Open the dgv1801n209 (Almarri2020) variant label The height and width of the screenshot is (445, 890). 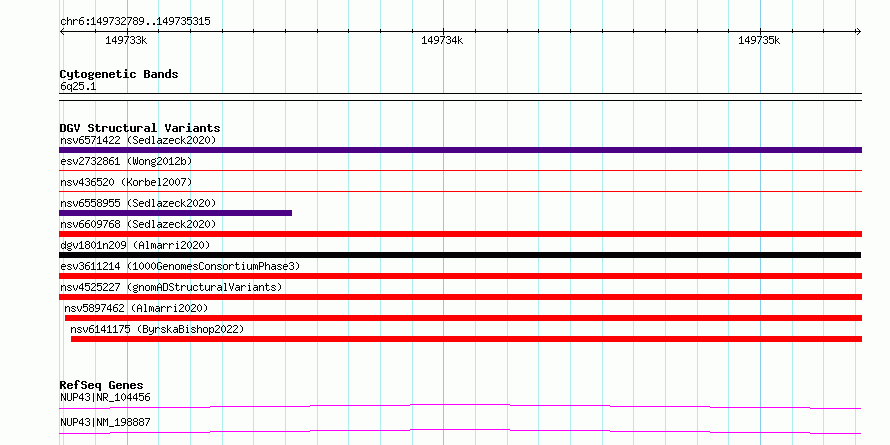[135, 245]
